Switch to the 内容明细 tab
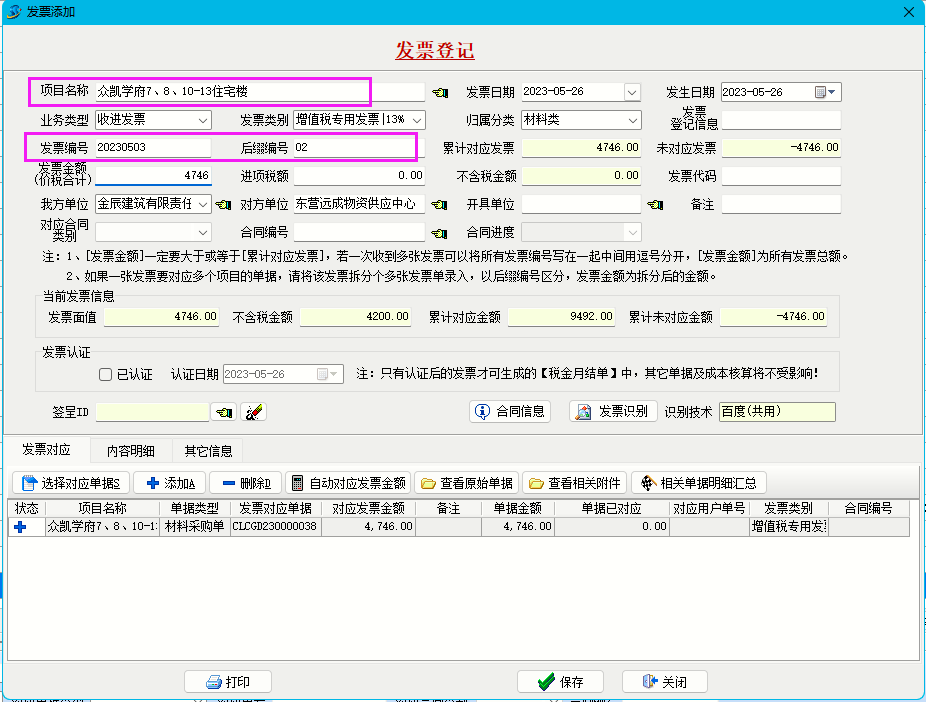The image size is (926, 702). tap(133, 451)
